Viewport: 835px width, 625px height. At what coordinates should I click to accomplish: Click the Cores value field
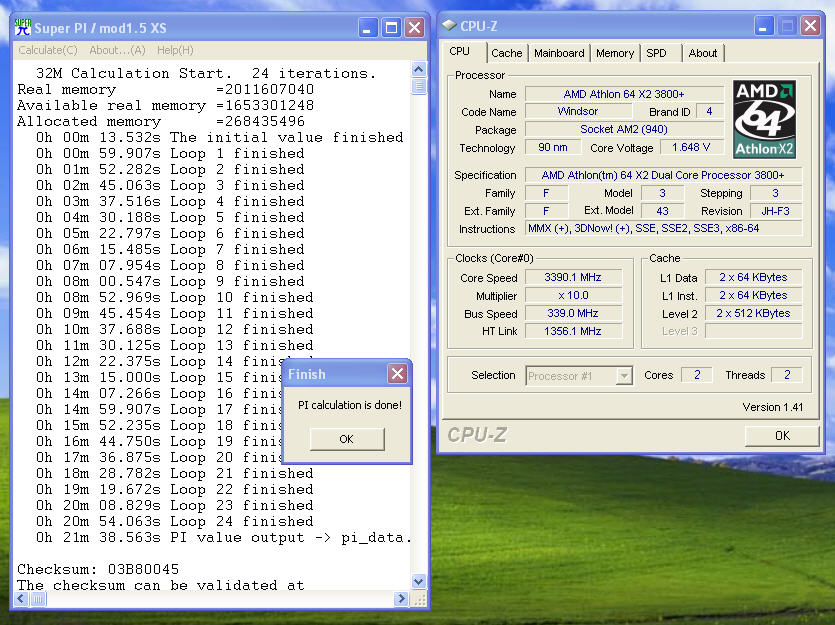697,375
